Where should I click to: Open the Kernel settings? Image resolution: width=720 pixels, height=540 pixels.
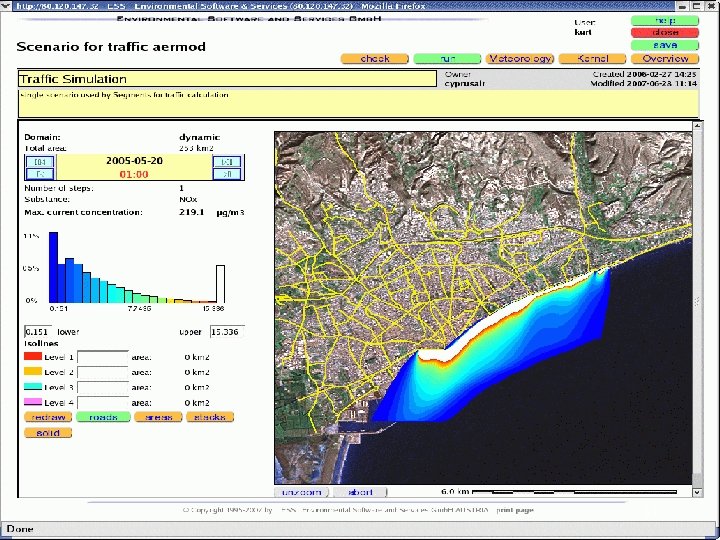592,59
